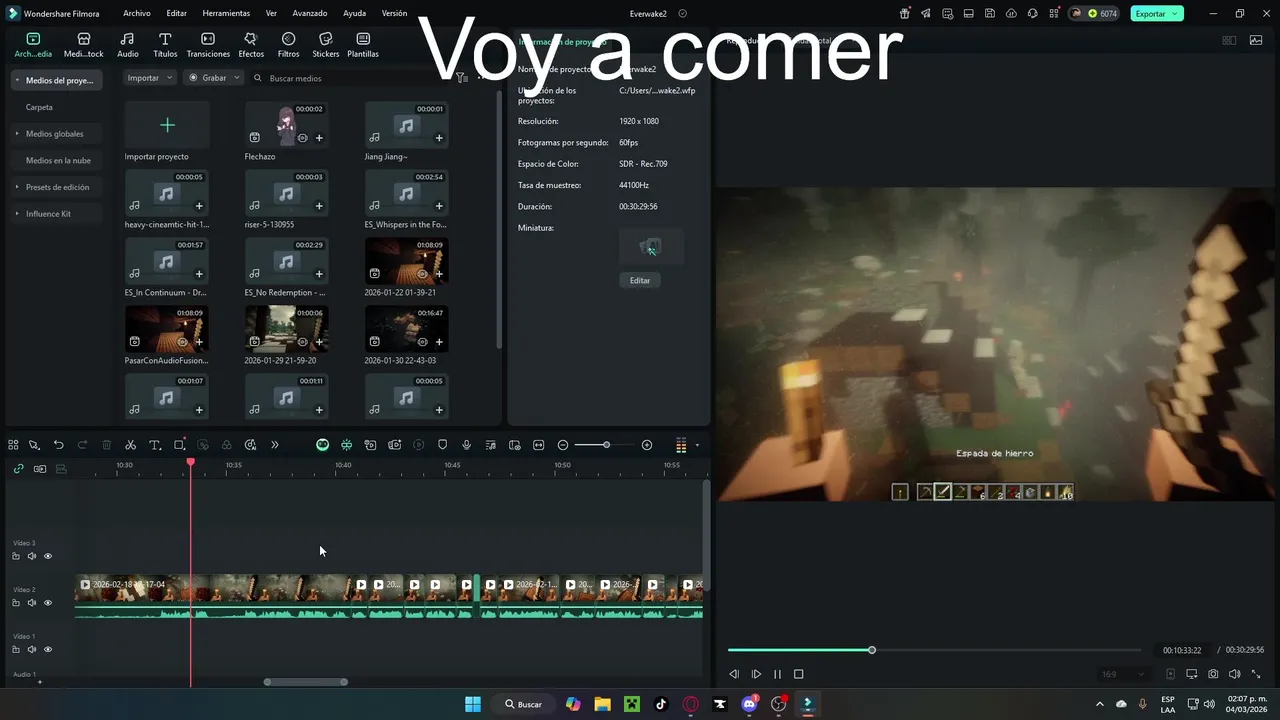
Task: Enter fullscreen preview with the expand icon
Action: [1256, 675]
